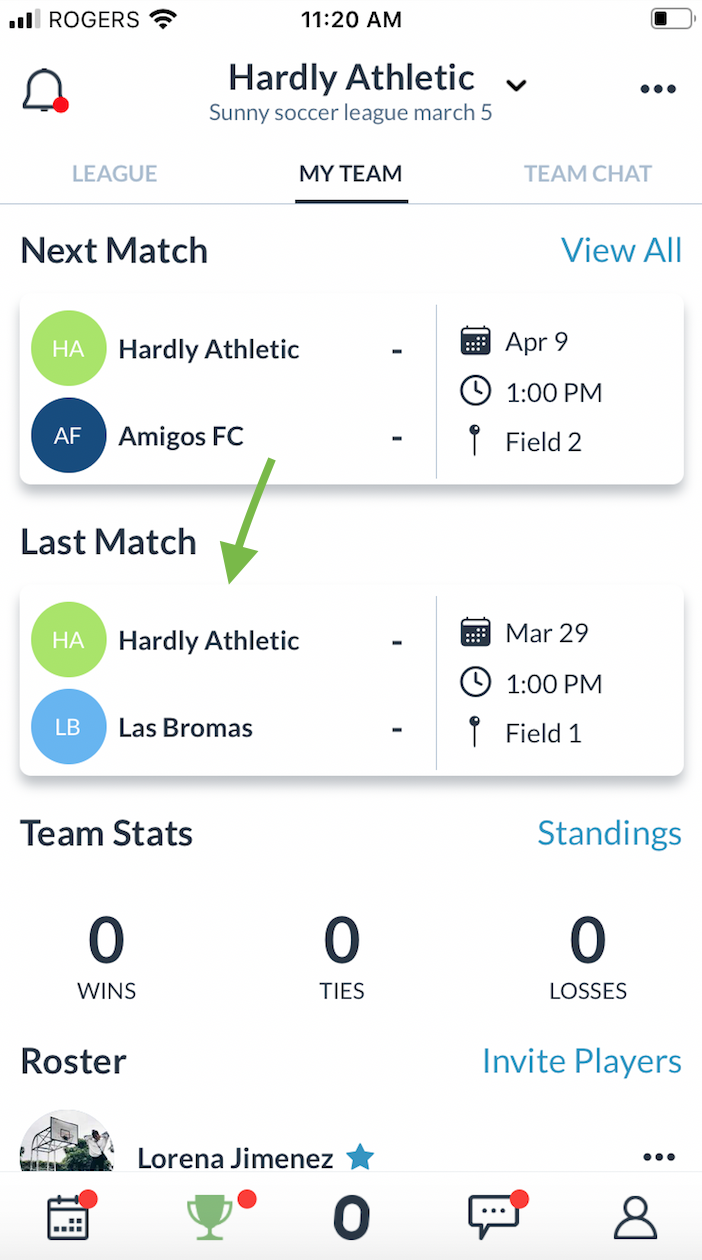Tap View All matches link
The width and height of the screenshot is (702, 1260).
[621, 250]
